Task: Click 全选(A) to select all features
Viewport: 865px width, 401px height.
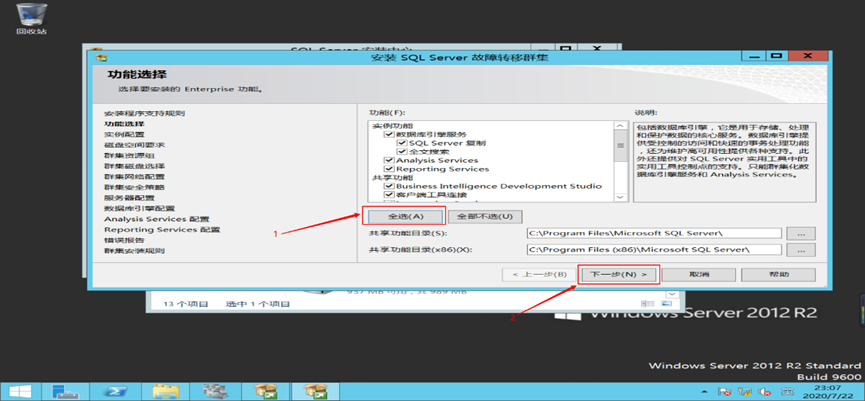Action: pos(405,216)
